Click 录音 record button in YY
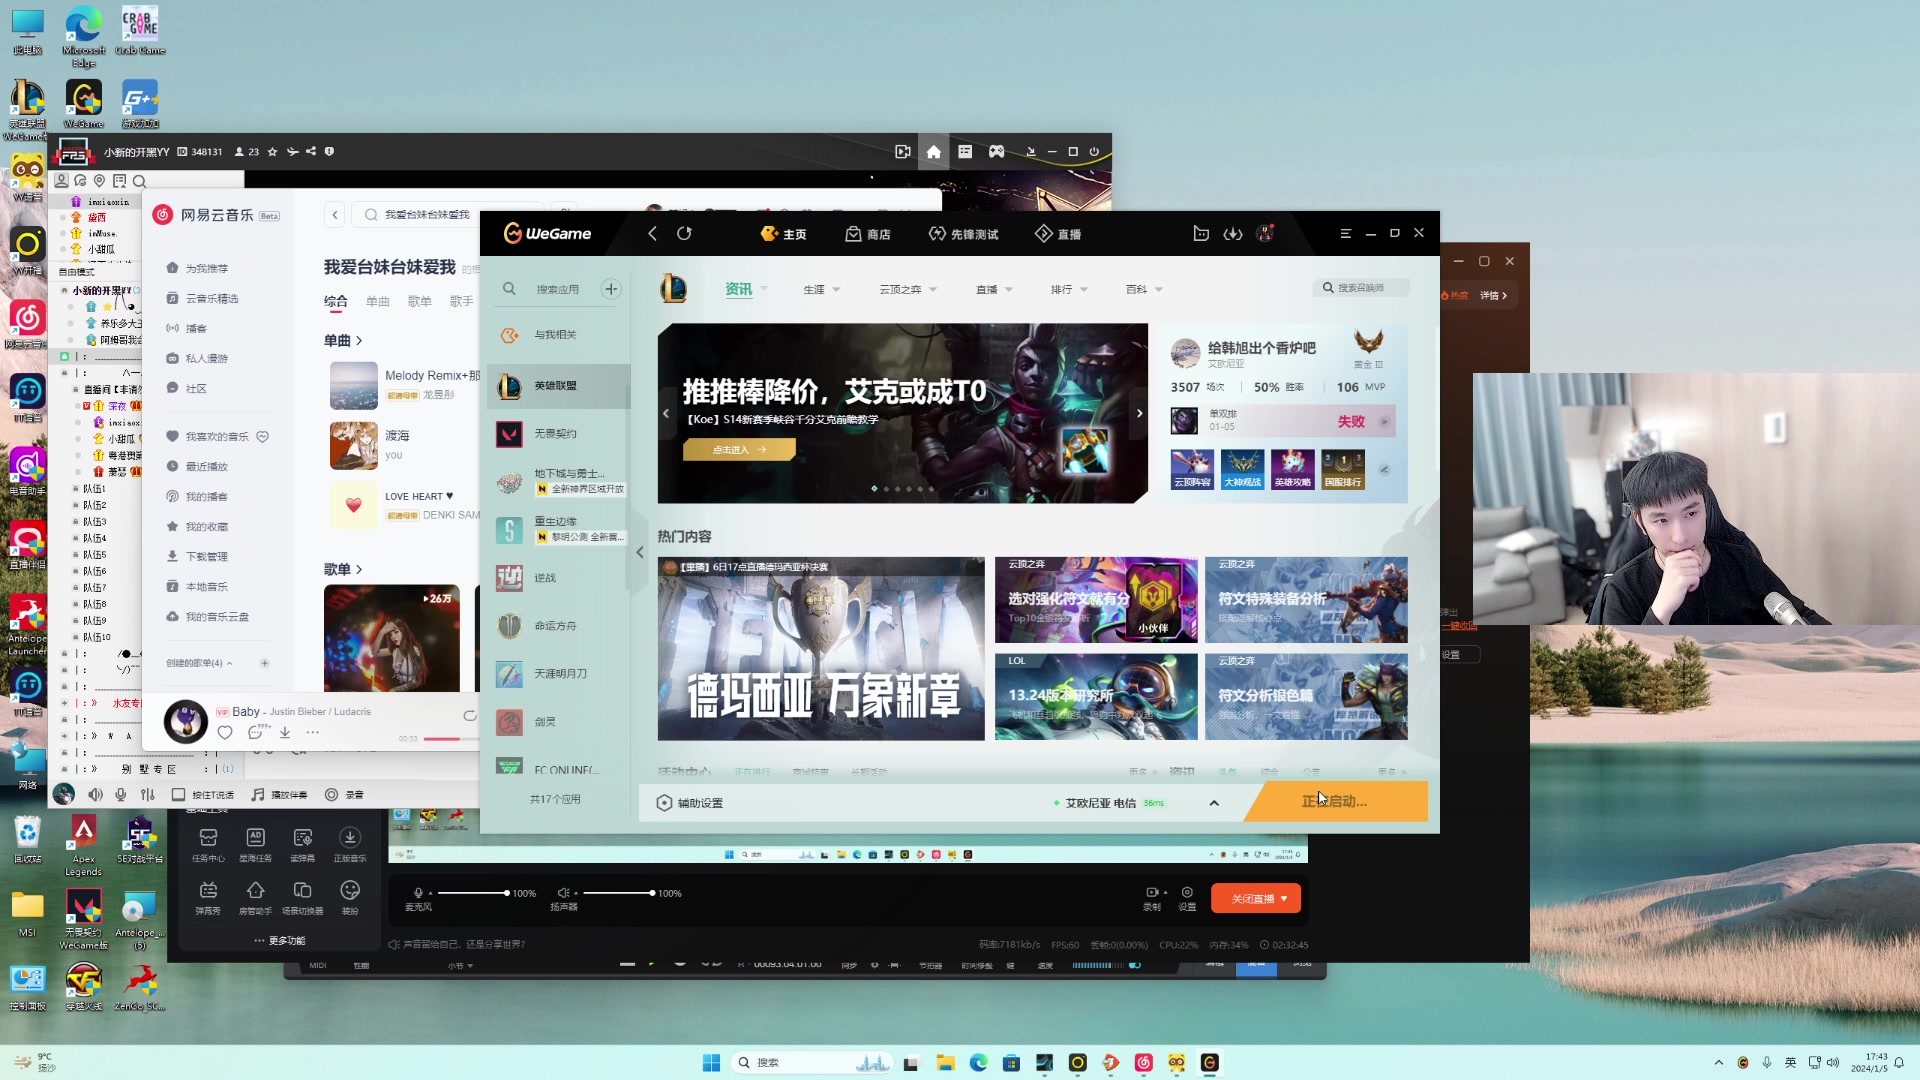 344,795
